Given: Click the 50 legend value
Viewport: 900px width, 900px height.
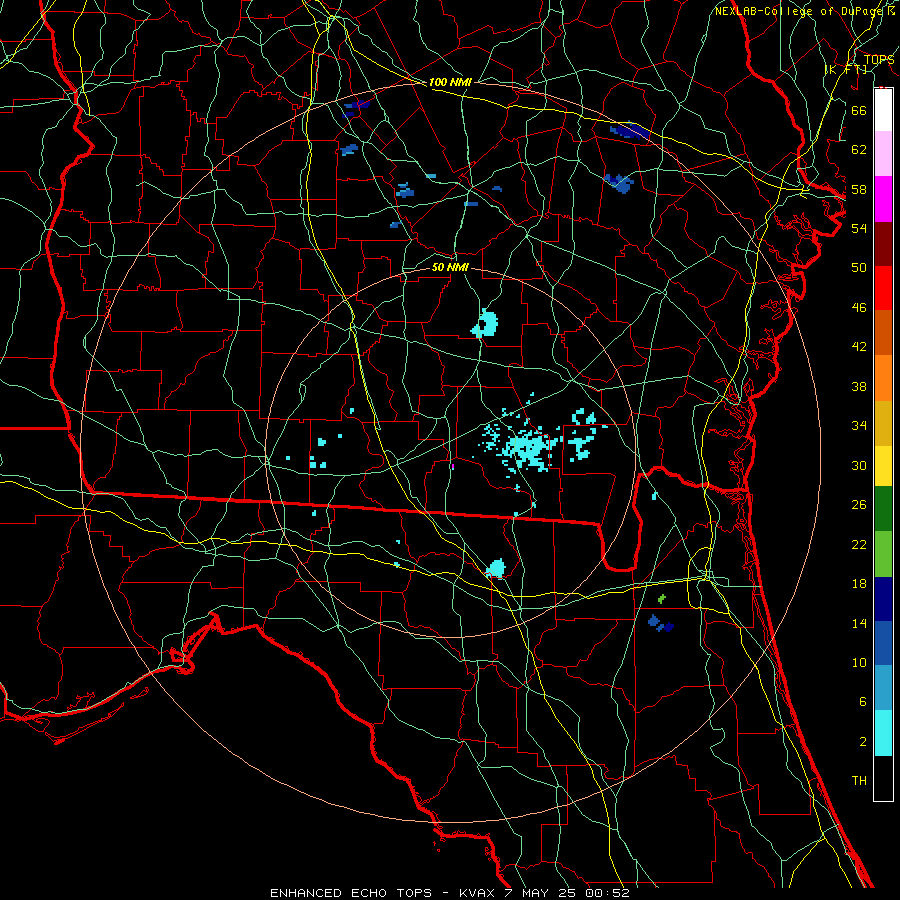Looking at the screenshot, I should click(x=859, y=268).
